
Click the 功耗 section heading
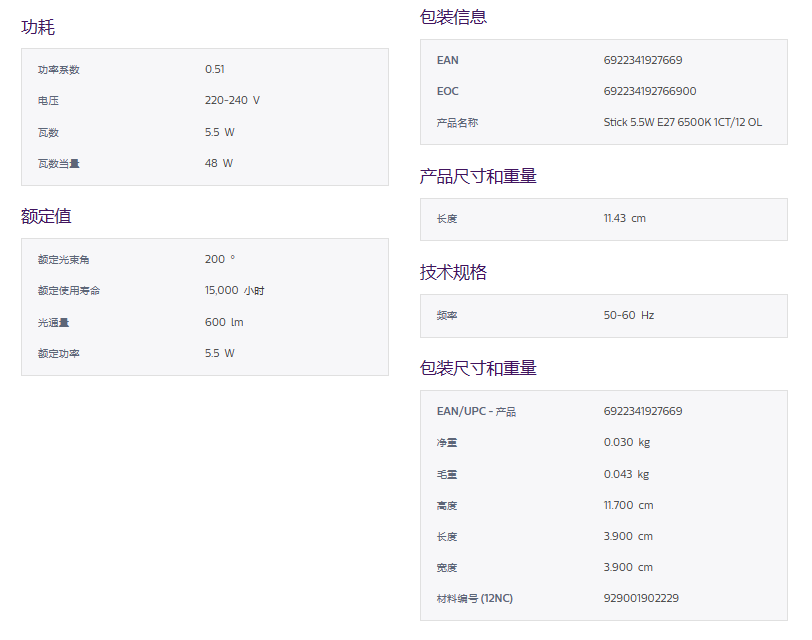click(x=38, y=27)
